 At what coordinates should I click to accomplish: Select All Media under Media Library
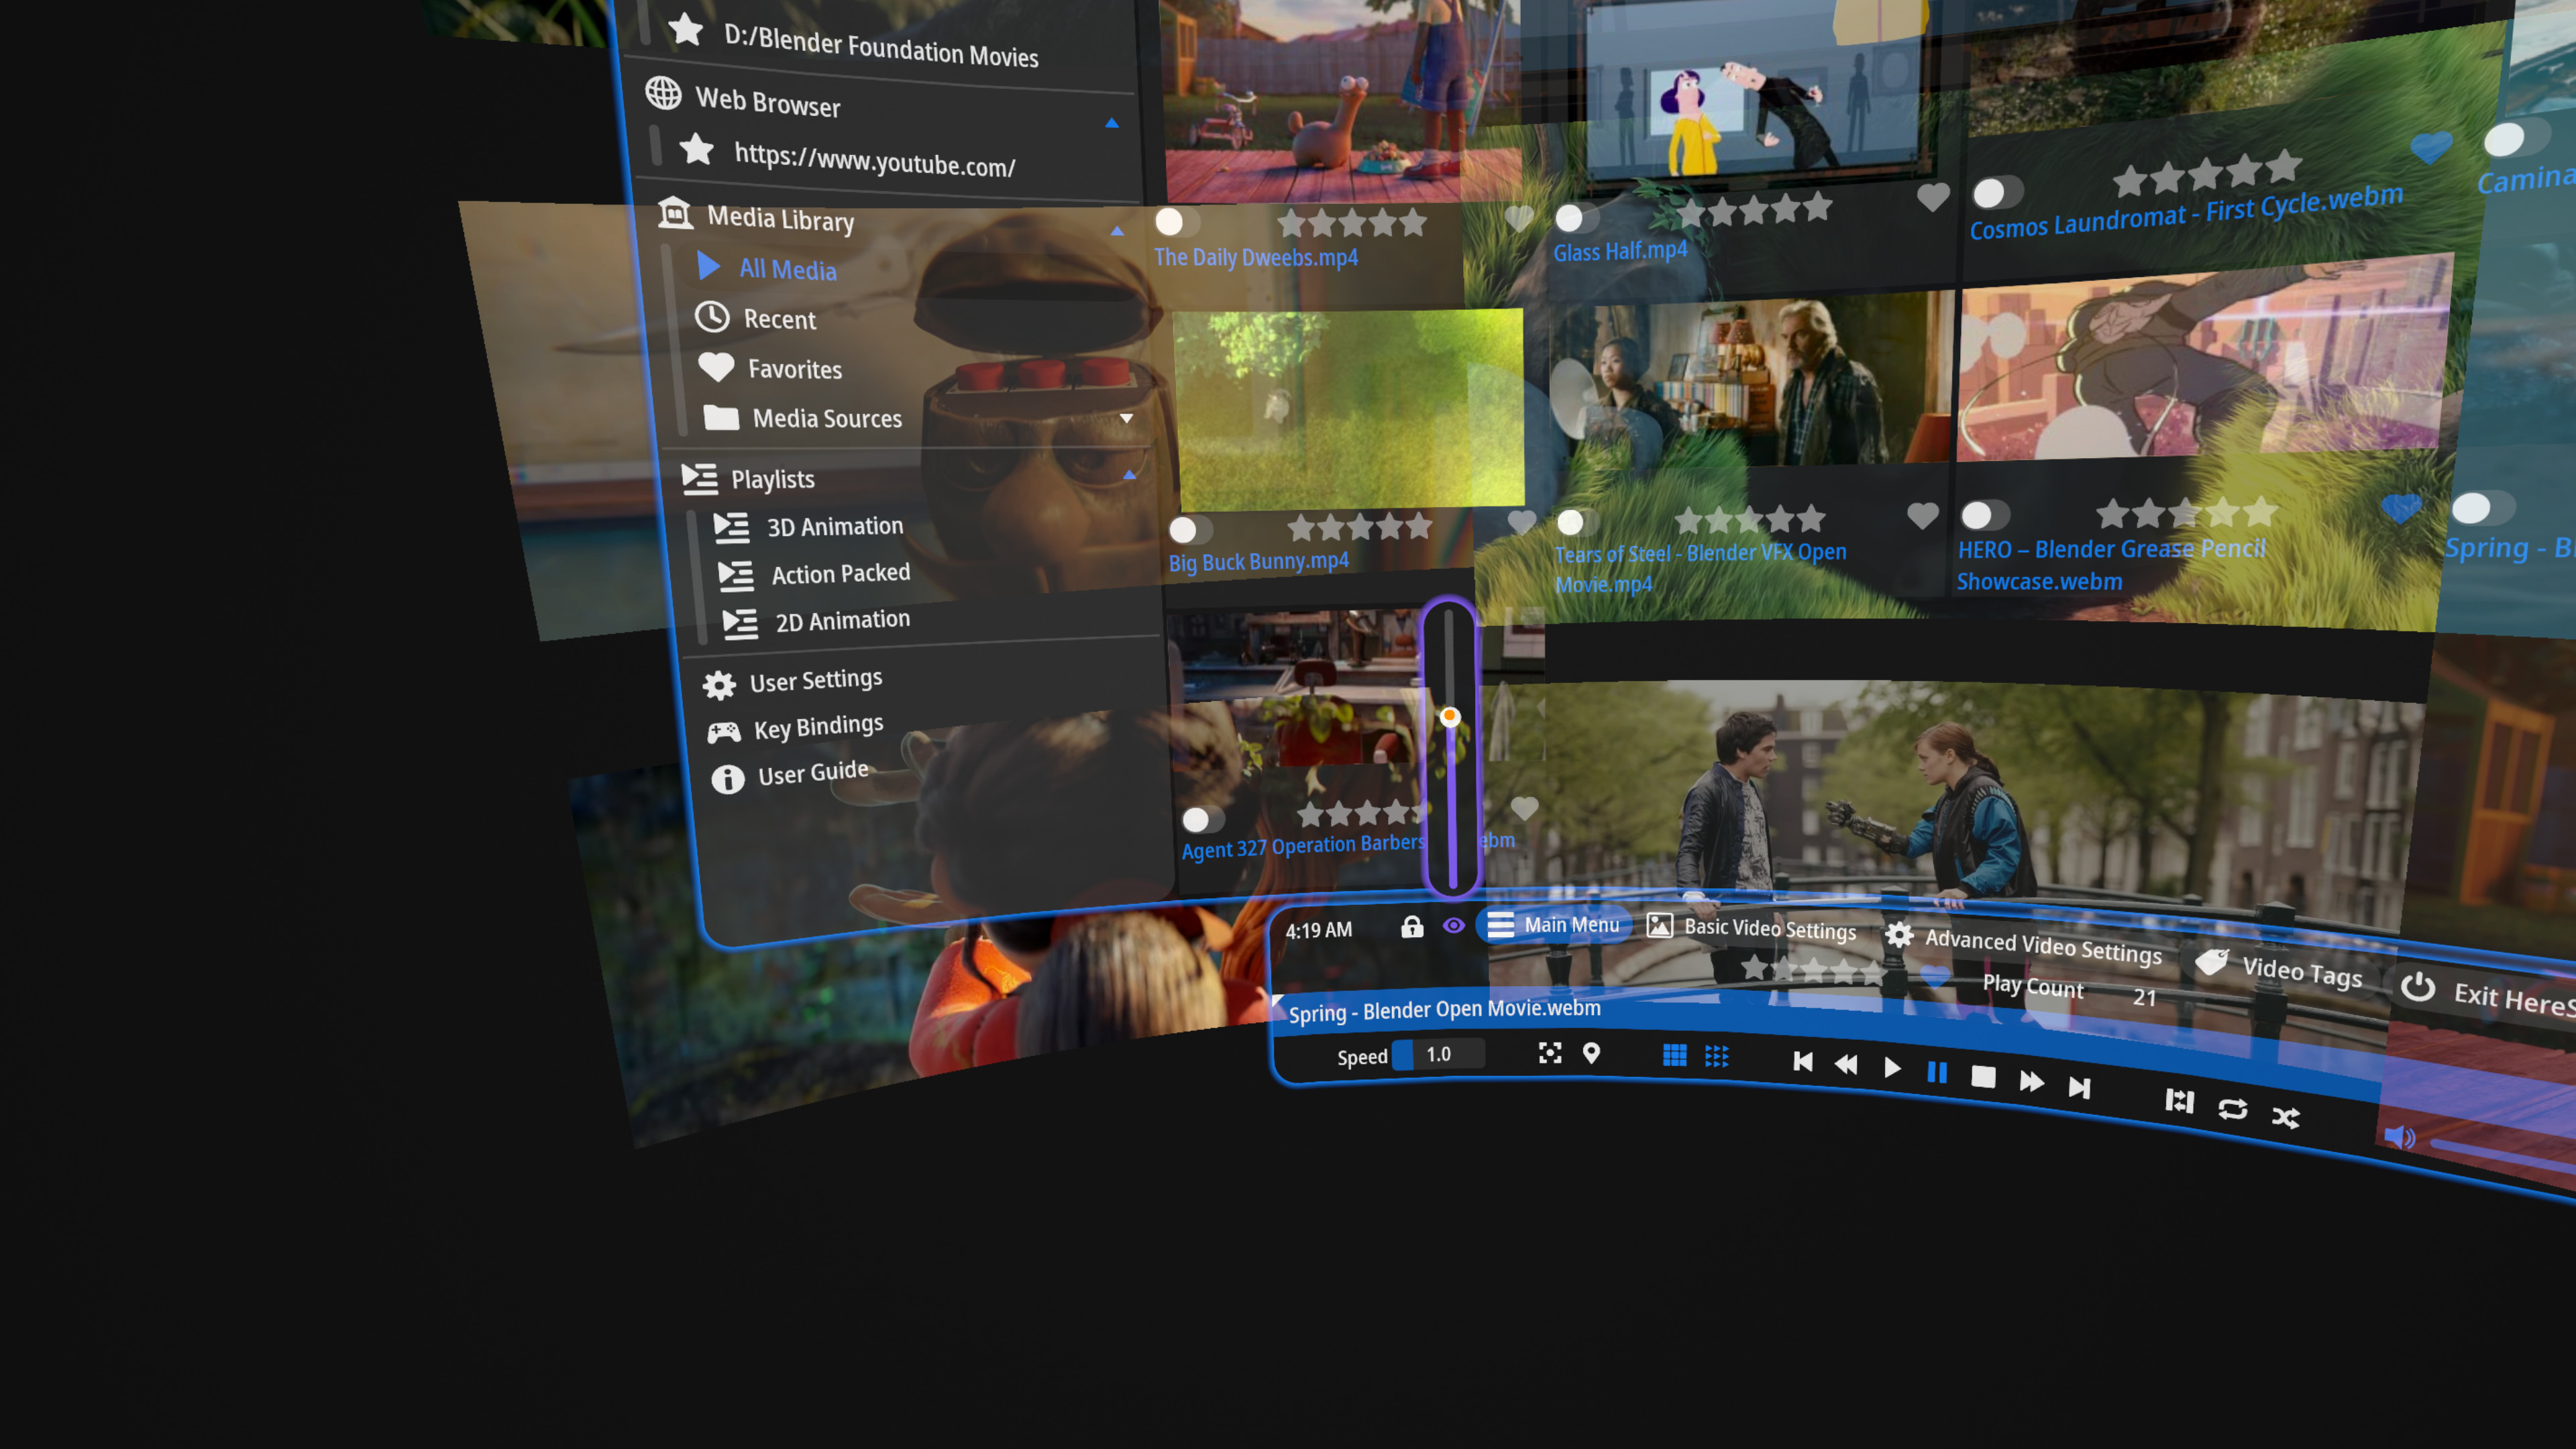788,270
